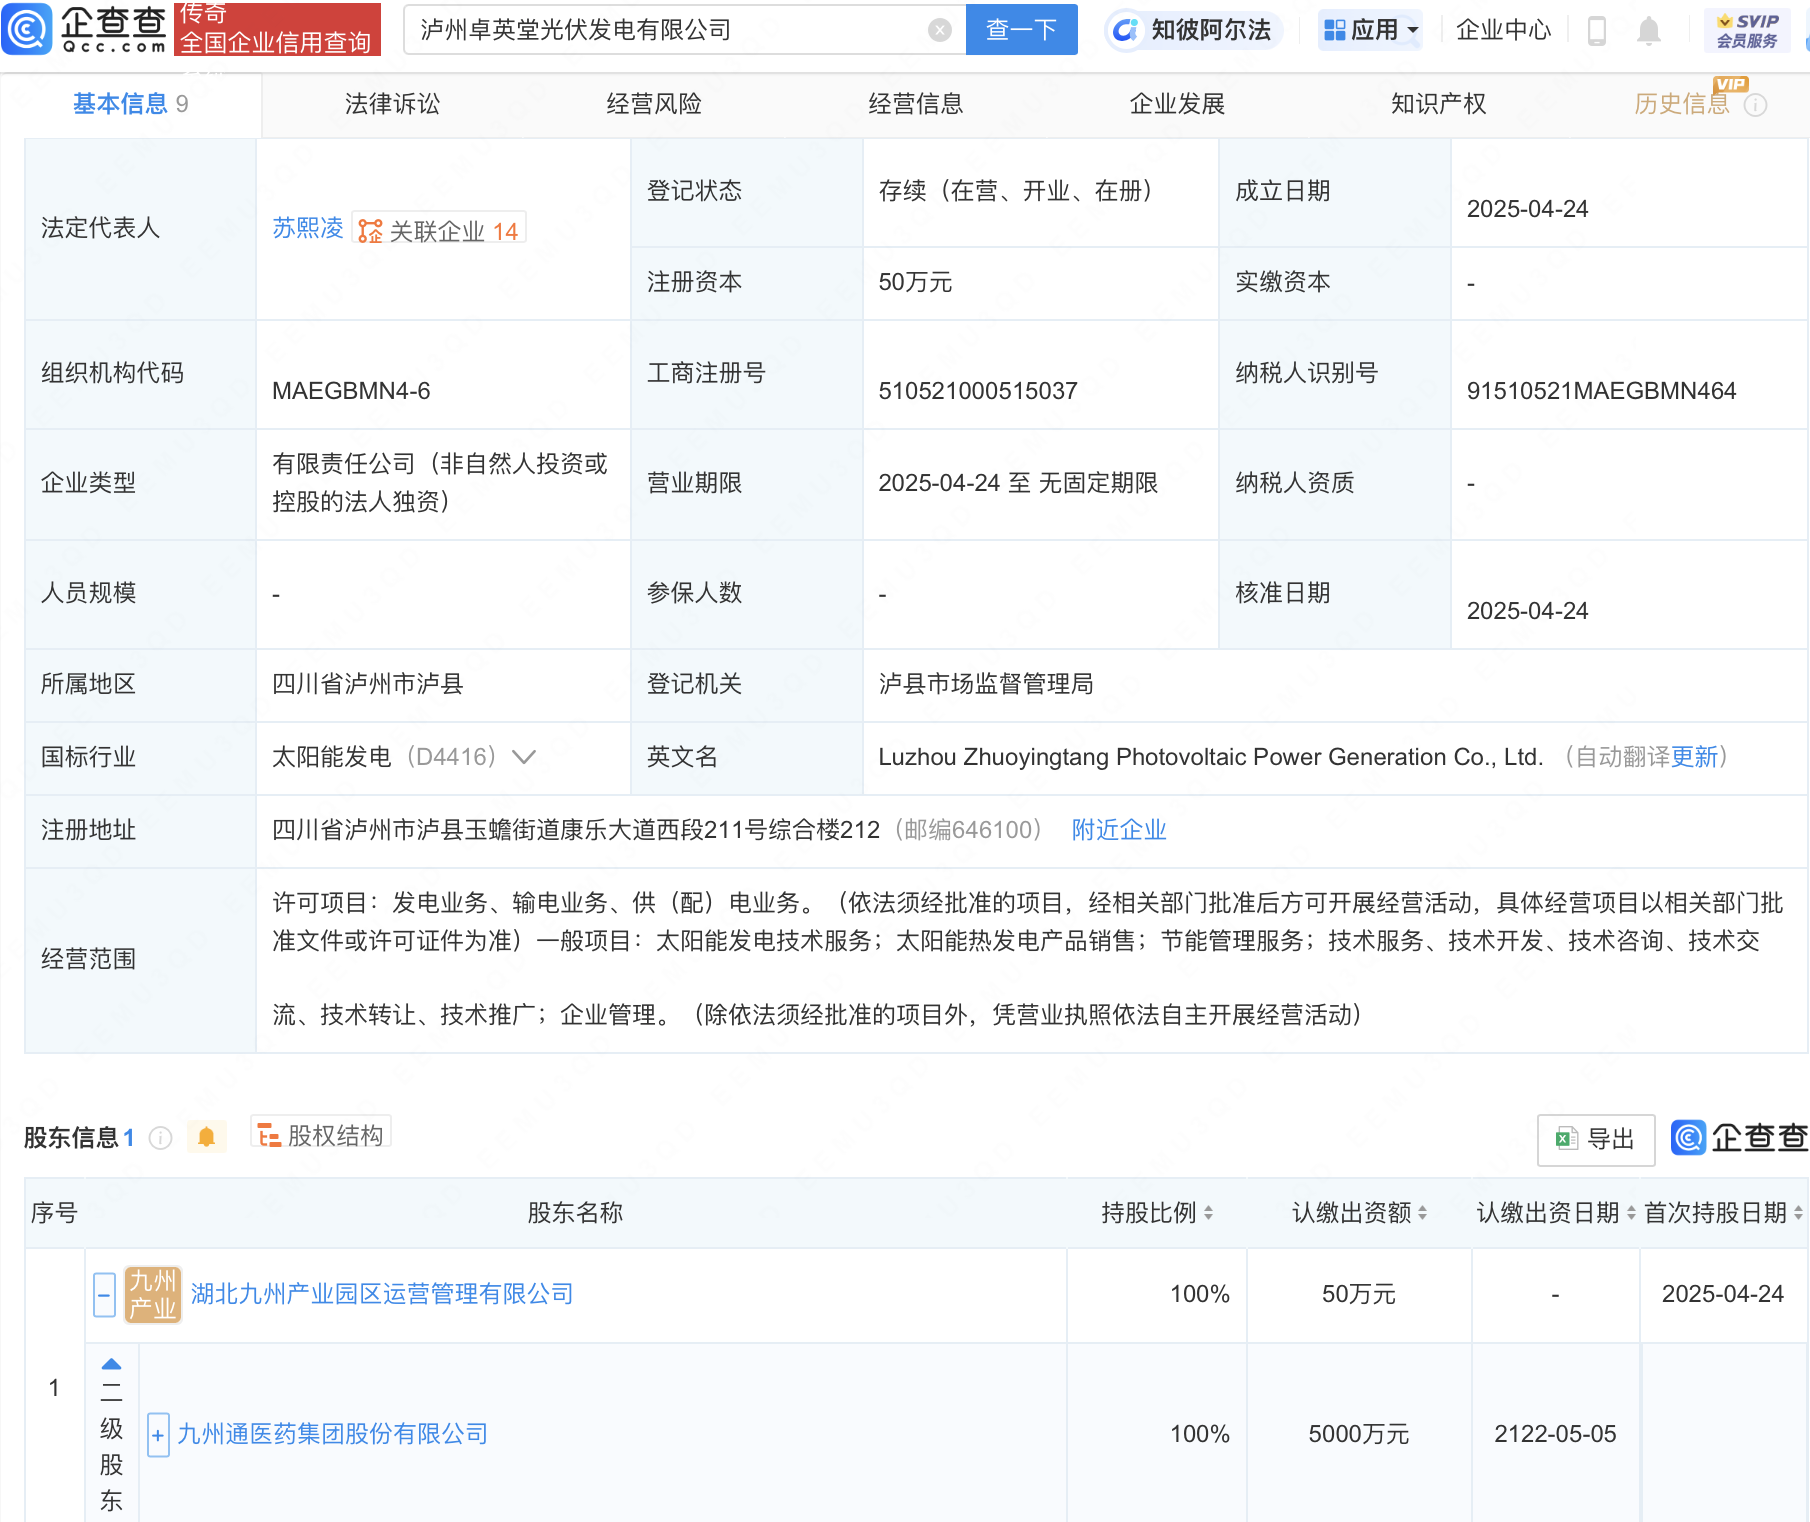Clear the search box text
Screen dimensions: 1810x1522
(x=939, y=30)
